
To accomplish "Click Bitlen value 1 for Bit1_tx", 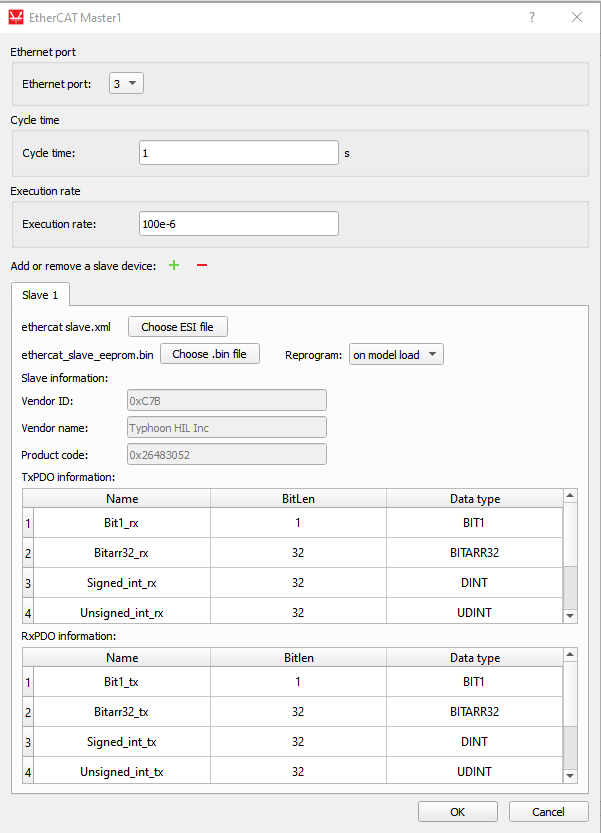I will click(x=298, y=682).
